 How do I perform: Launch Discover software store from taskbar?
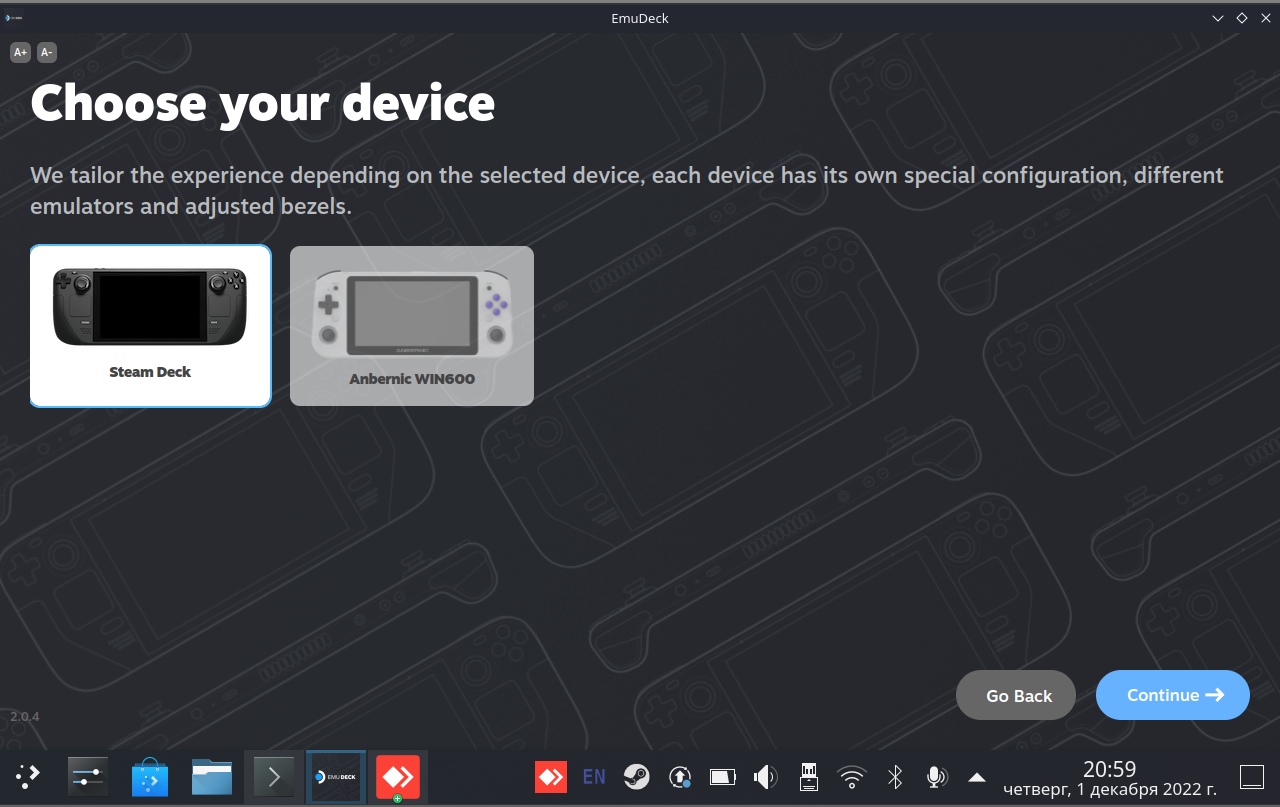click(150, 777)
